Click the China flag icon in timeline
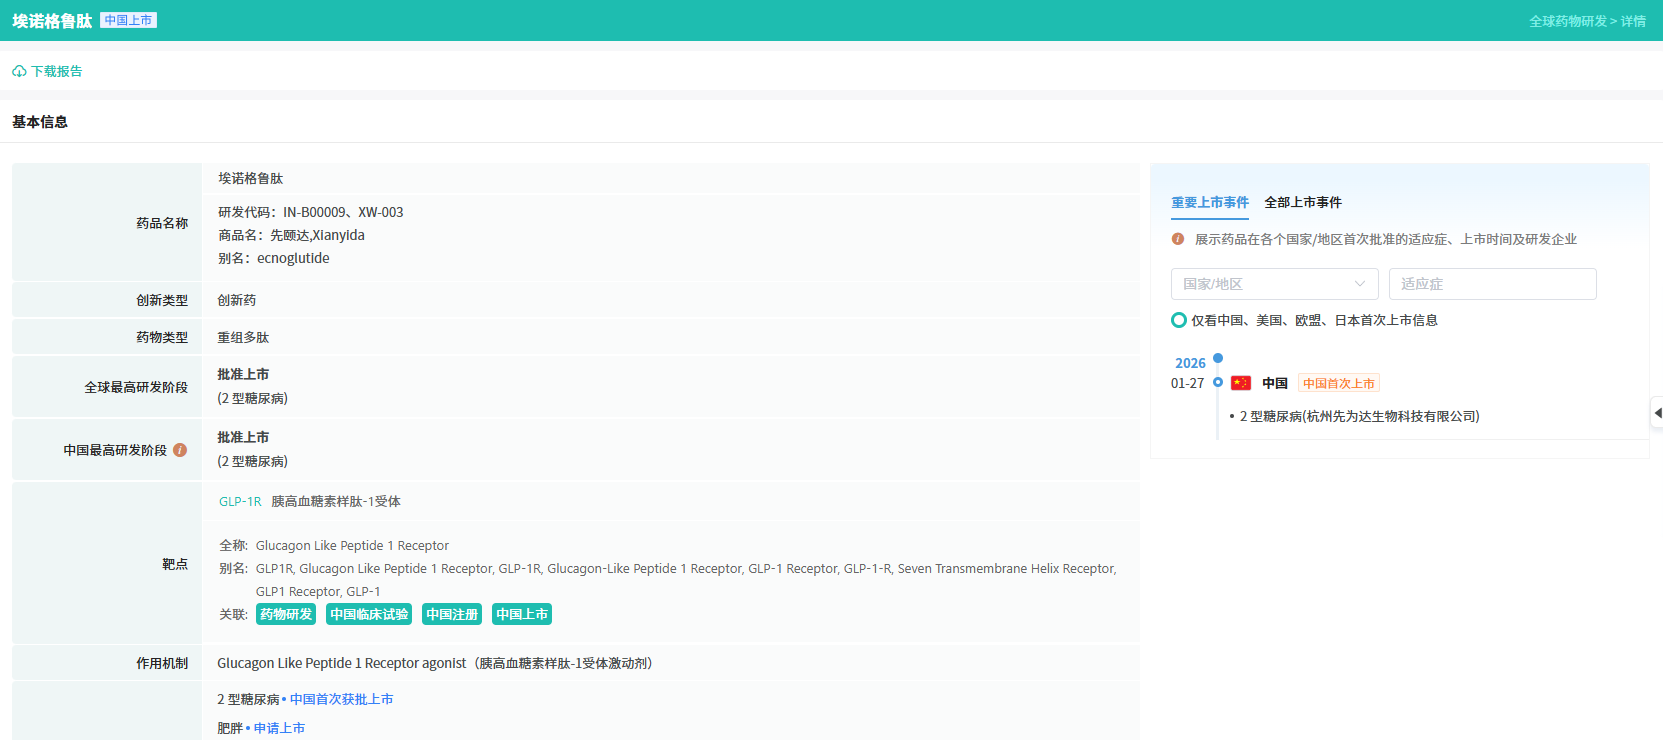This screenshot has width=1663, height=740. click(x=1241, y=383)
